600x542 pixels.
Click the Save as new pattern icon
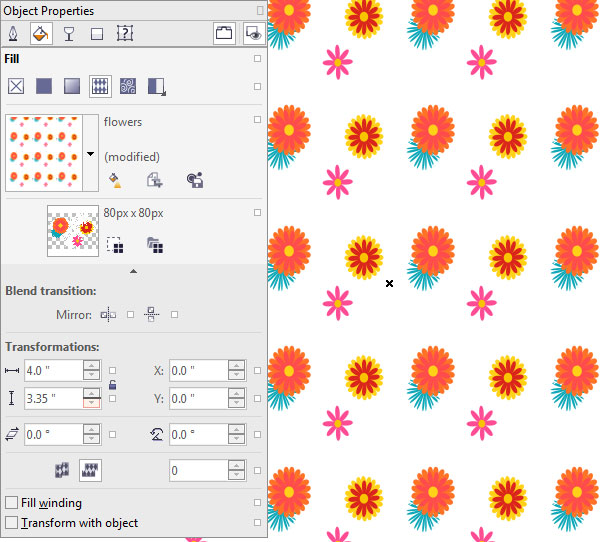(195, 180)
